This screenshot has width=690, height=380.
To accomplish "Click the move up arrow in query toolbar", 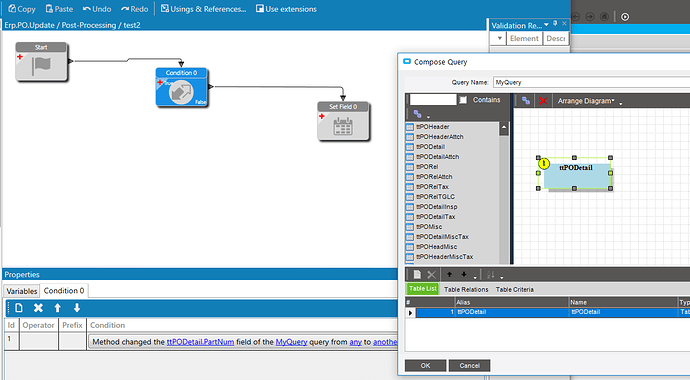I will (x=449, y=274).
